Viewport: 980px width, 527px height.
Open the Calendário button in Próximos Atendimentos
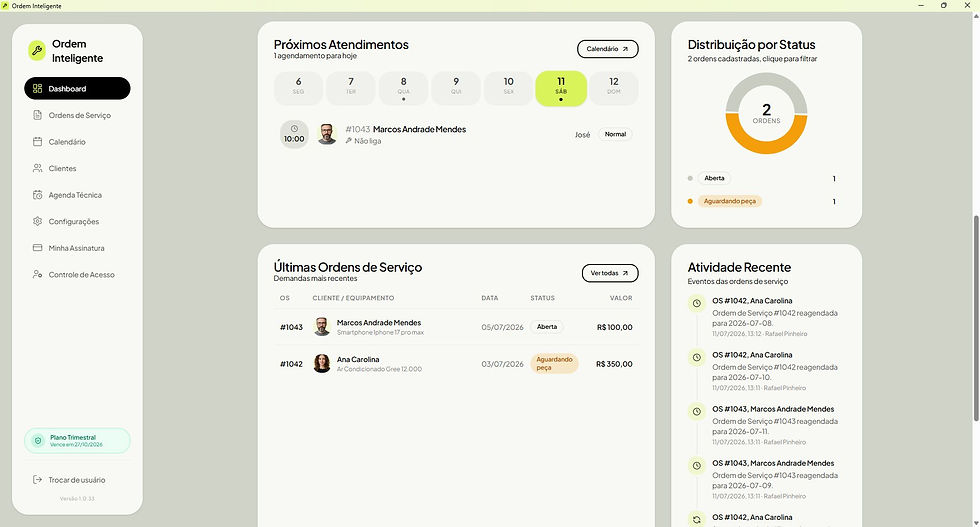click(608, 49)
